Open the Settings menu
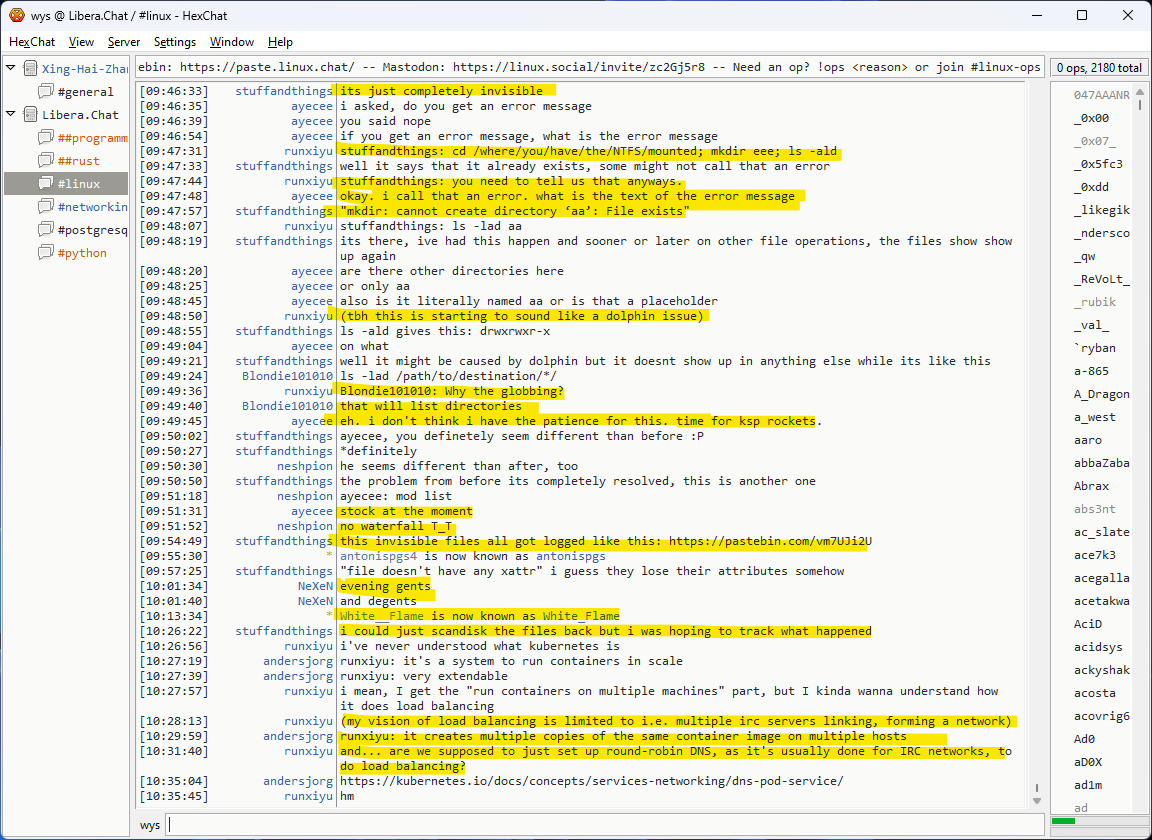1152x840 pixels. (175, 42)
